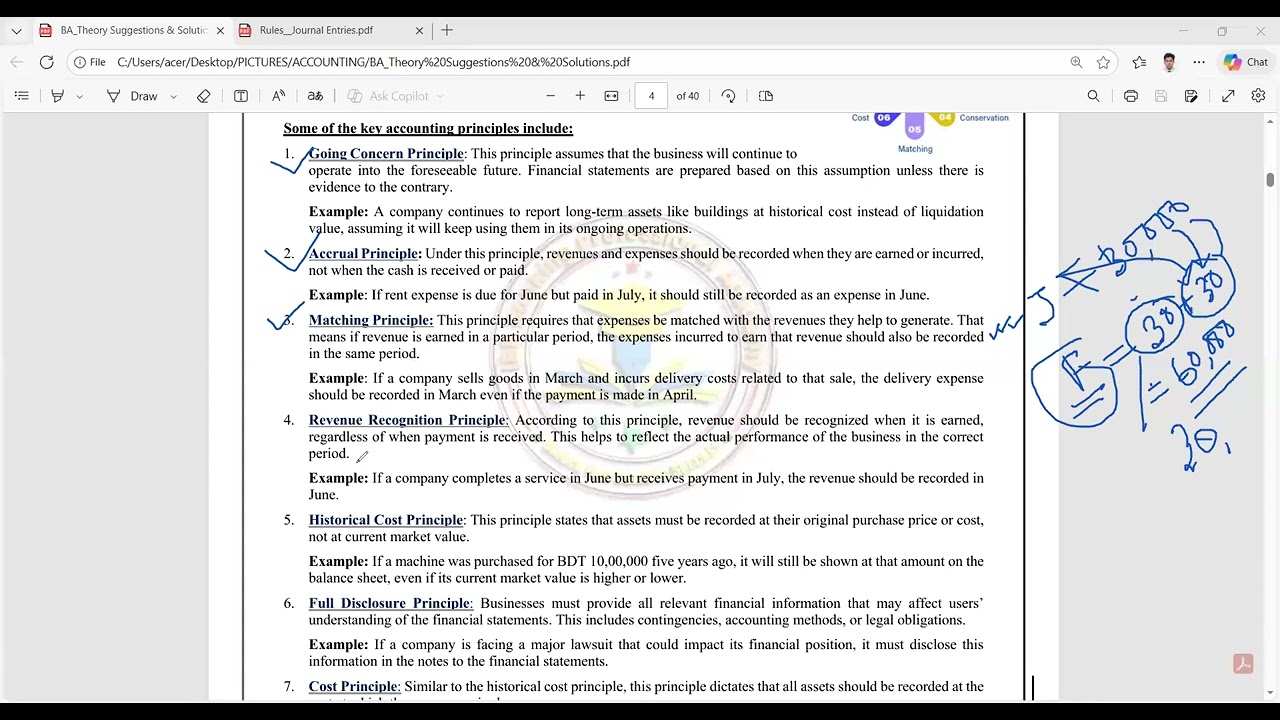Click the 'Matching Principle:' heading
The image size is (1280, 720).
pos(371,321)
